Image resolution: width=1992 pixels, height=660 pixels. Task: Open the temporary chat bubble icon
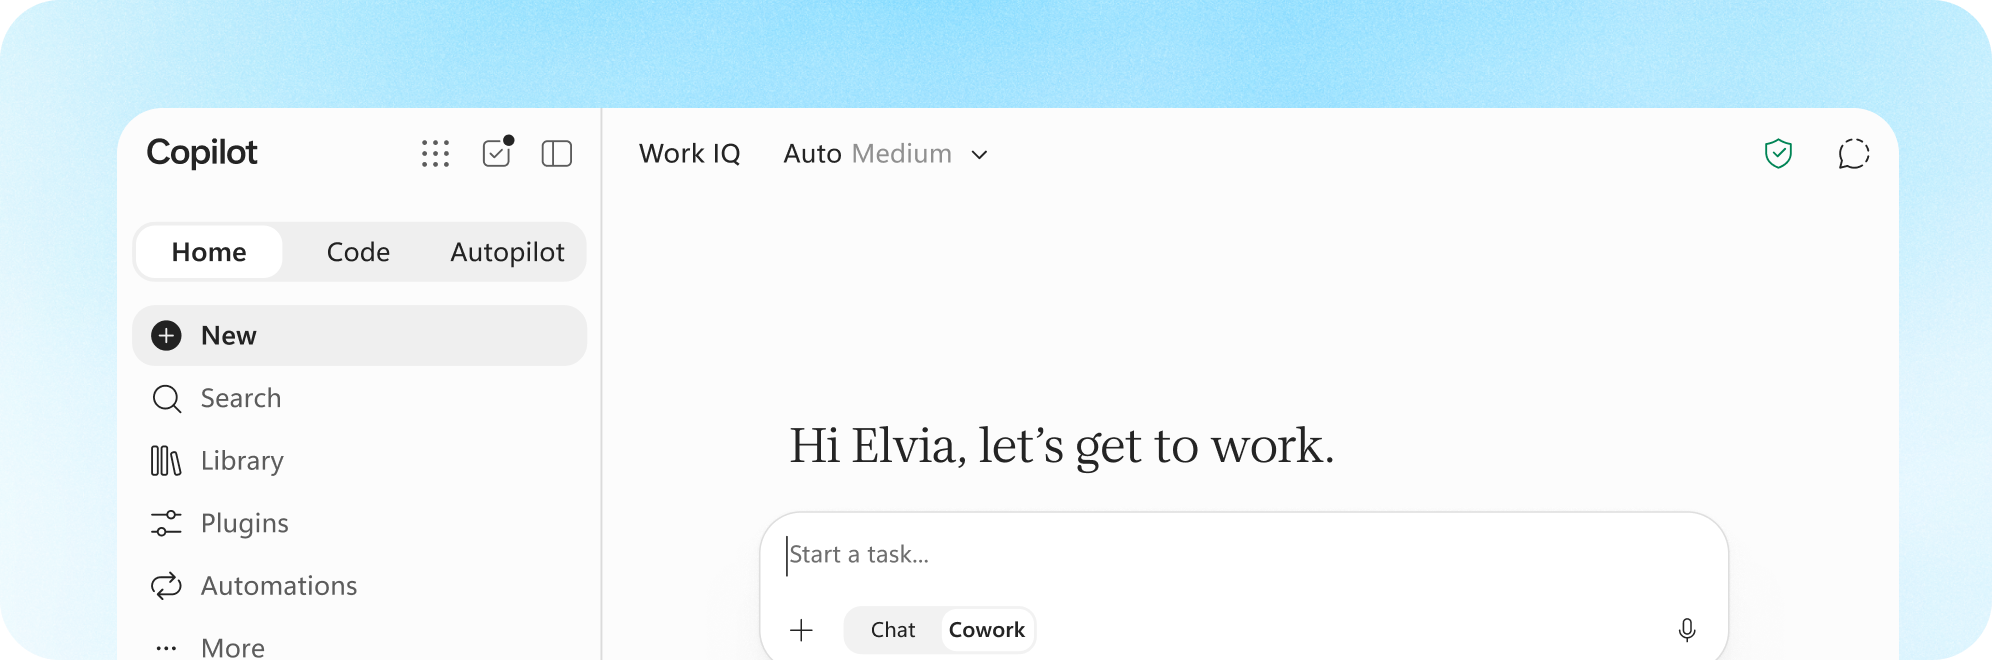click(1854, 154)
